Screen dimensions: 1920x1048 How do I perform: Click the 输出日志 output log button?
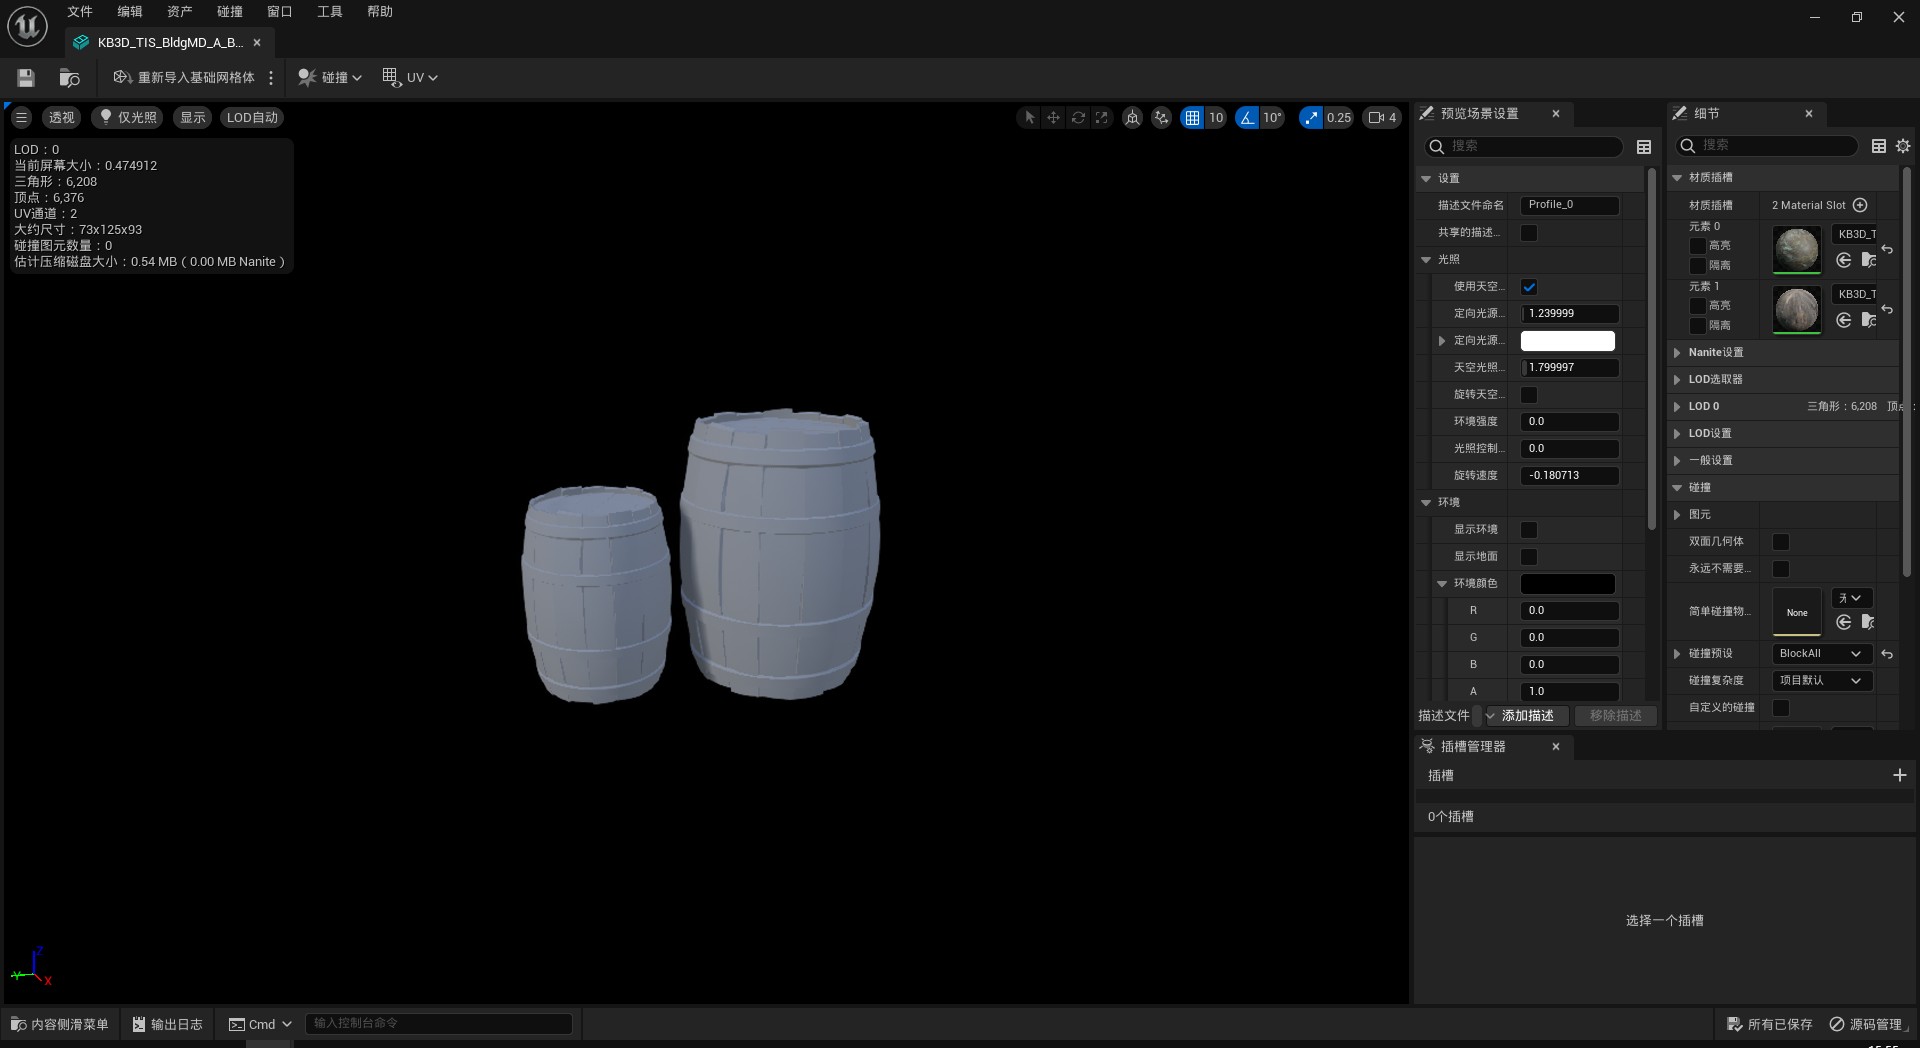(x=167, y=1024)
